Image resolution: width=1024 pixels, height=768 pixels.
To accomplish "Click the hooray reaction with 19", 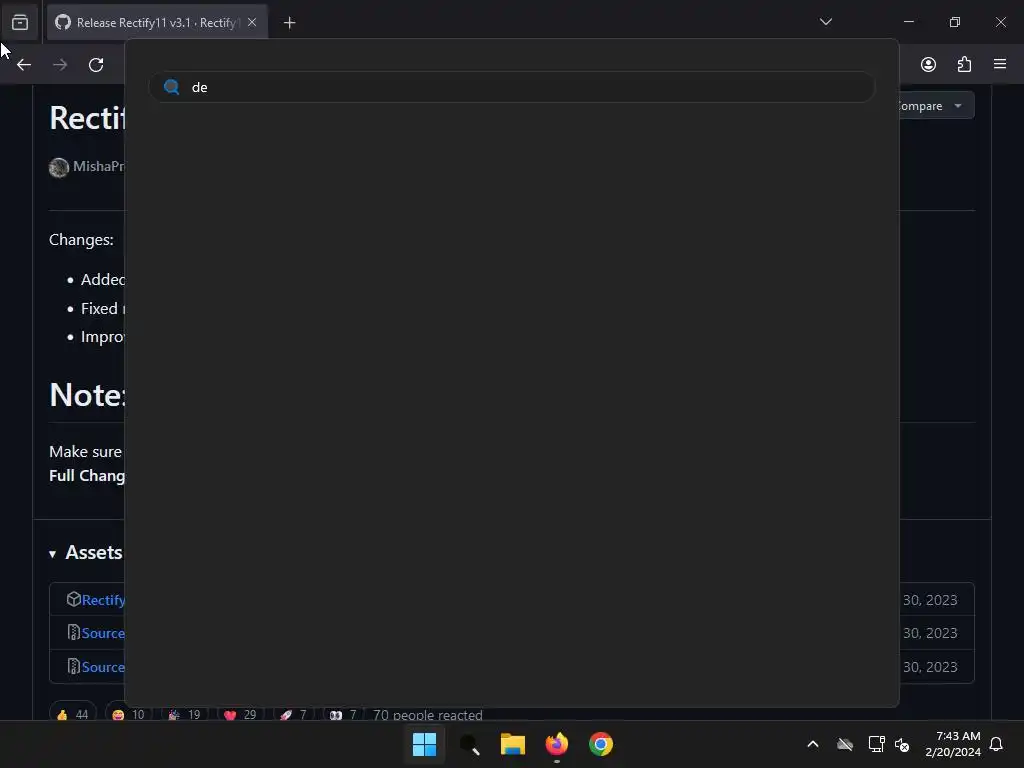I will (x=185, y=714).
